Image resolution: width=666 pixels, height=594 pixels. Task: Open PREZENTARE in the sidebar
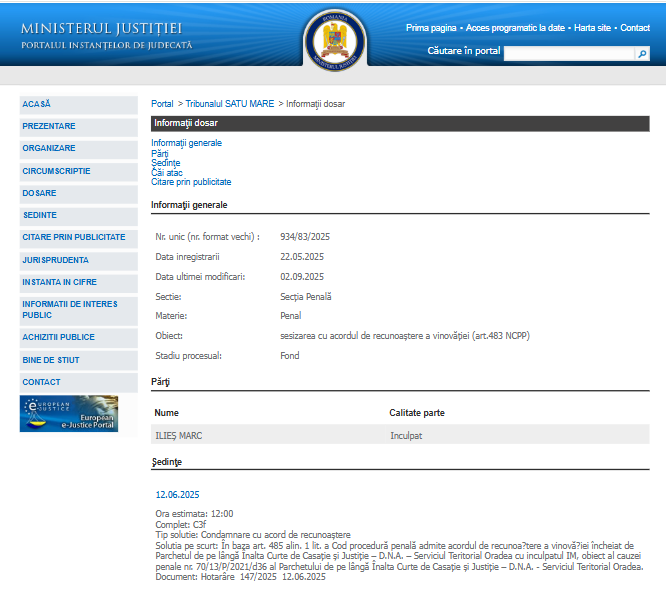click(49, 126)
